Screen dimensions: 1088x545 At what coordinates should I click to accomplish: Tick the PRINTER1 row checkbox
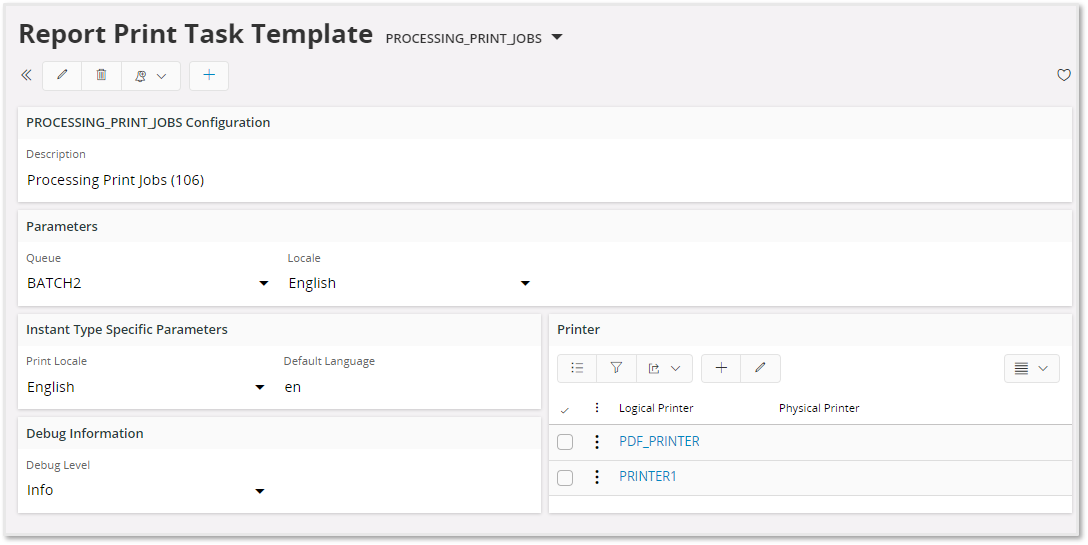(565, 477)
